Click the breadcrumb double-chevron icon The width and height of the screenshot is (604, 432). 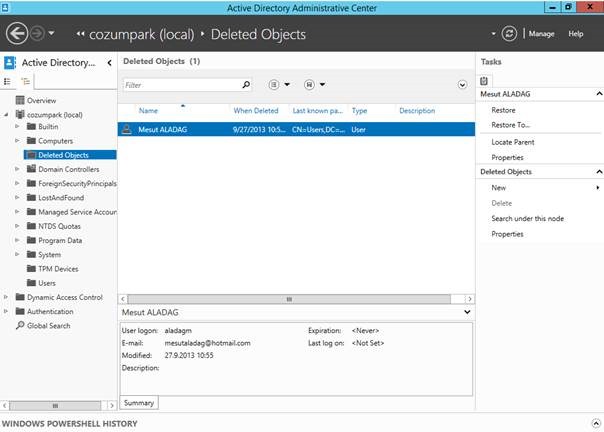pos(80,34)
